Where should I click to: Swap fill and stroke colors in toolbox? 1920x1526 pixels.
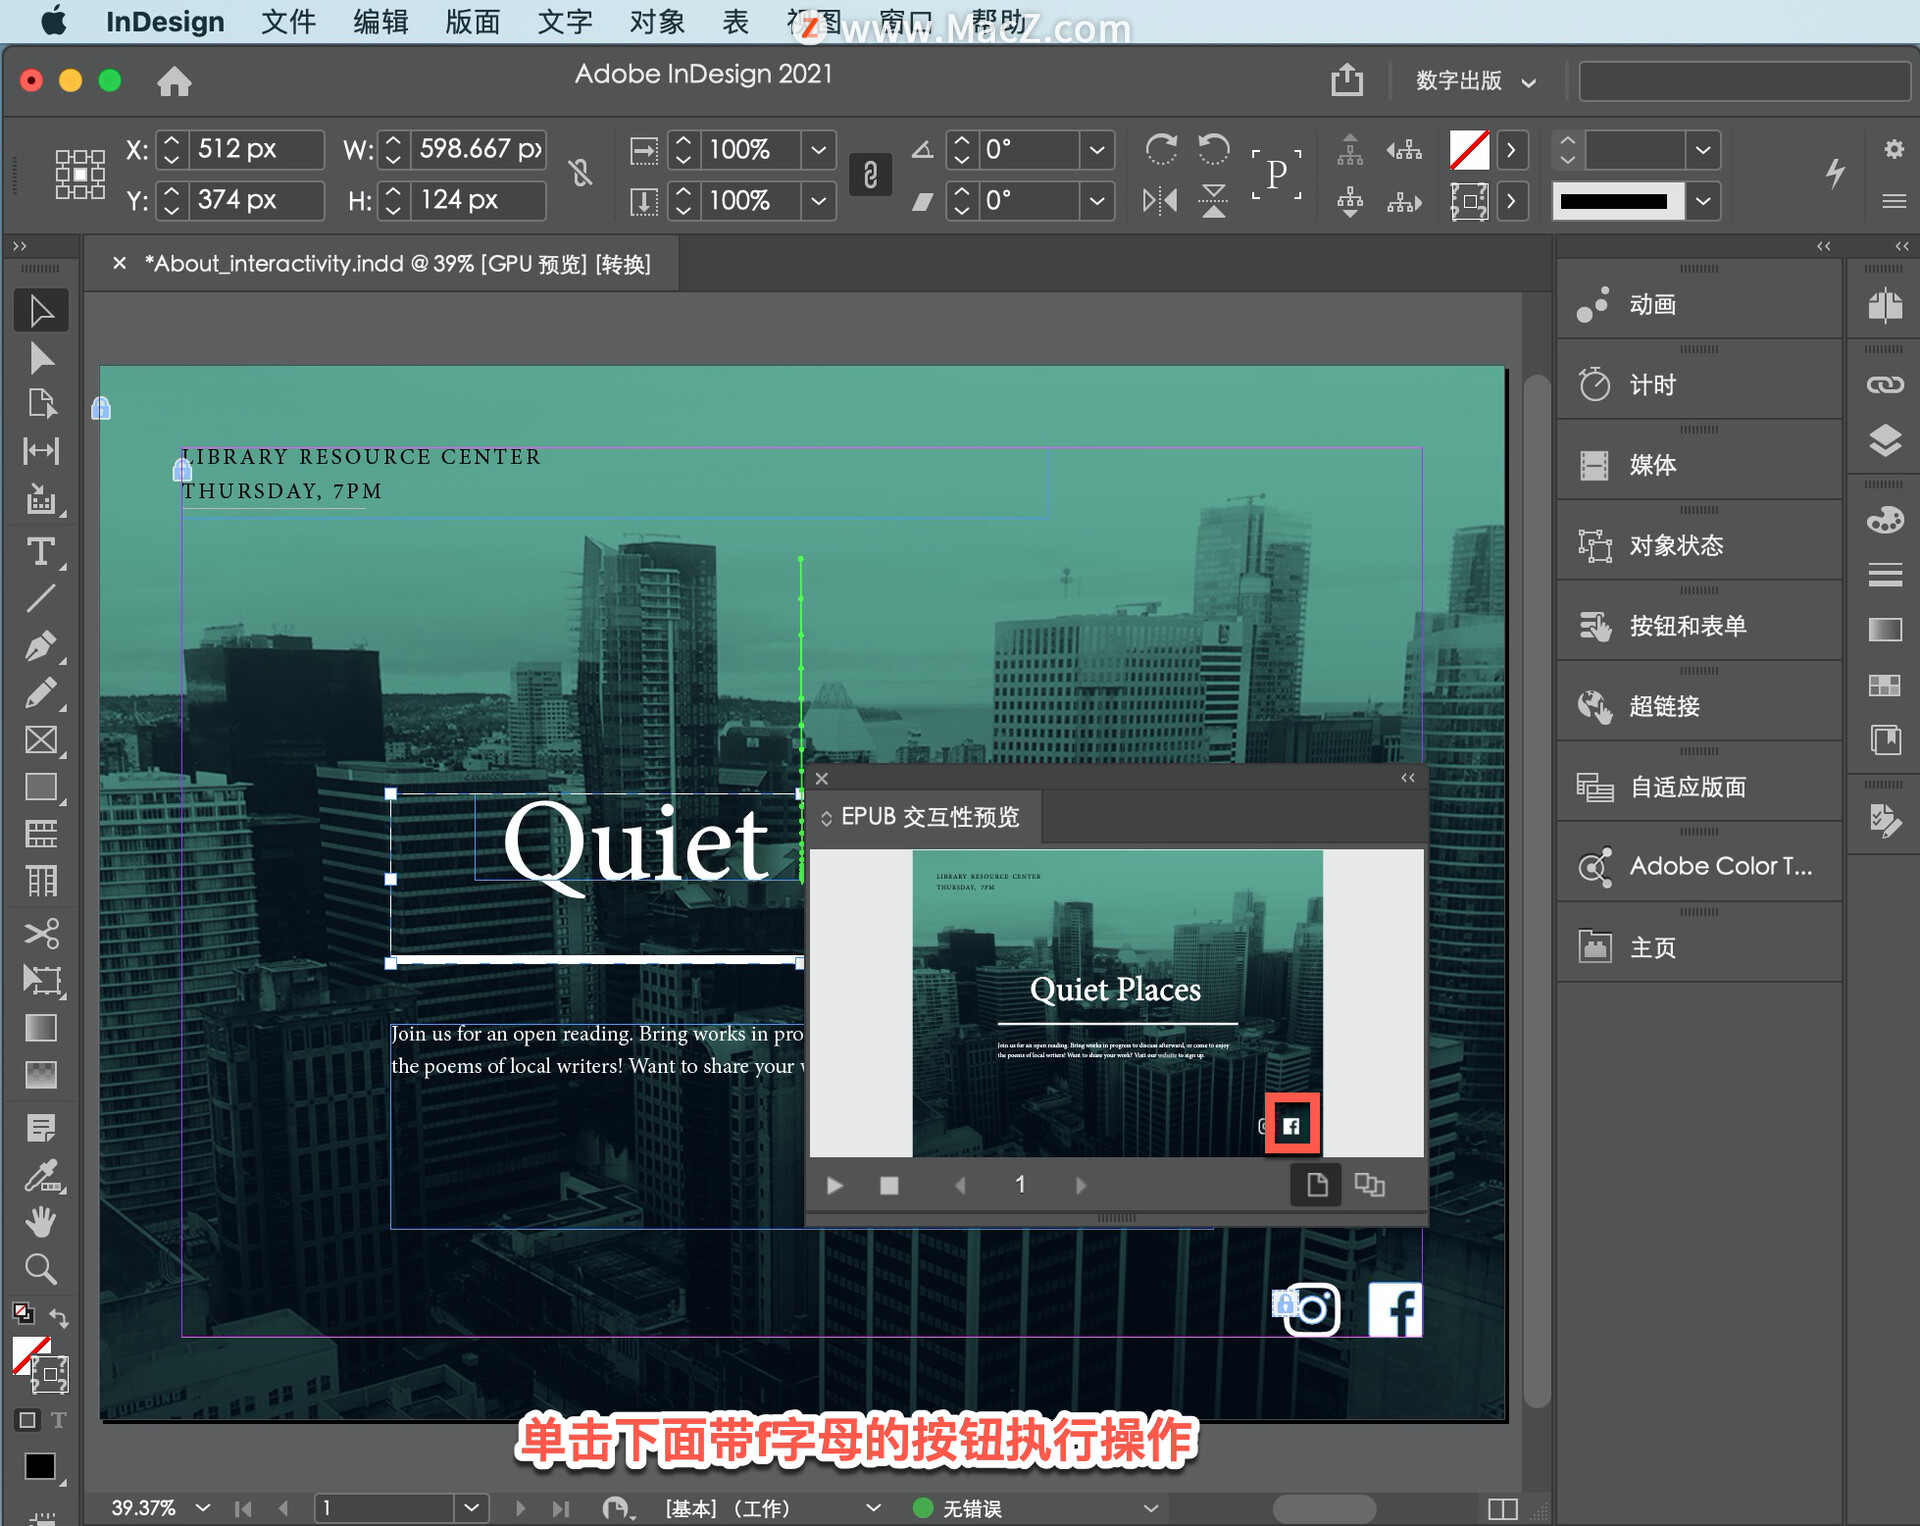click(61, 1318)
